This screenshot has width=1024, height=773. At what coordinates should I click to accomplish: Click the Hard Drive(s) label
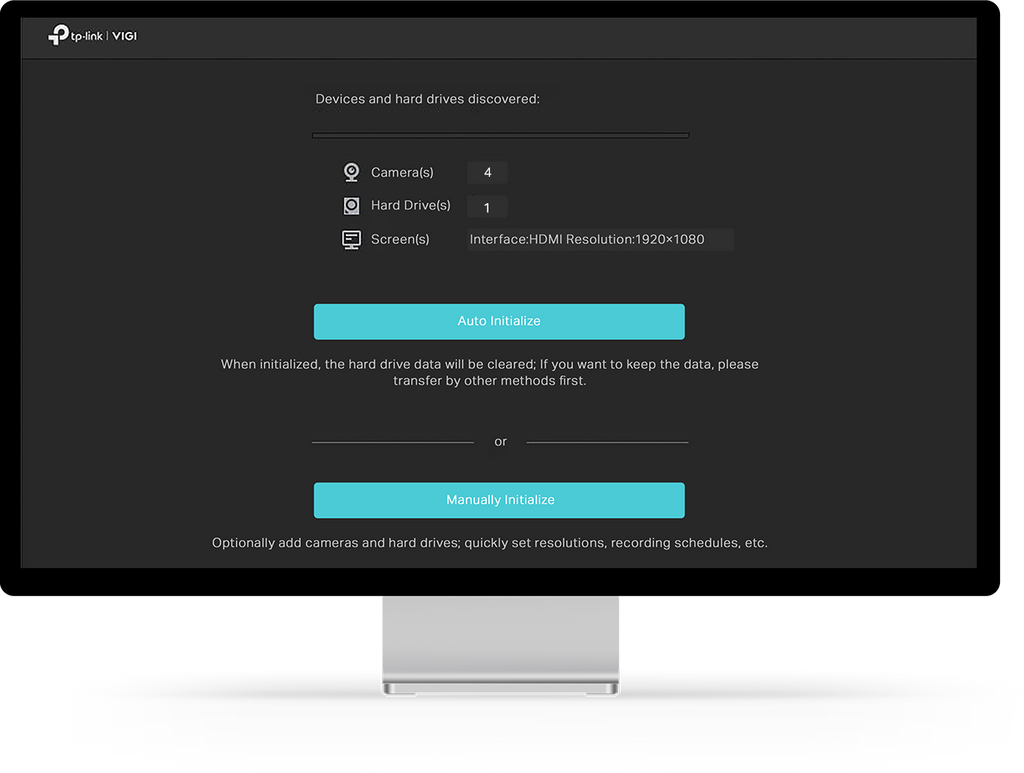(x=411, y=206)
